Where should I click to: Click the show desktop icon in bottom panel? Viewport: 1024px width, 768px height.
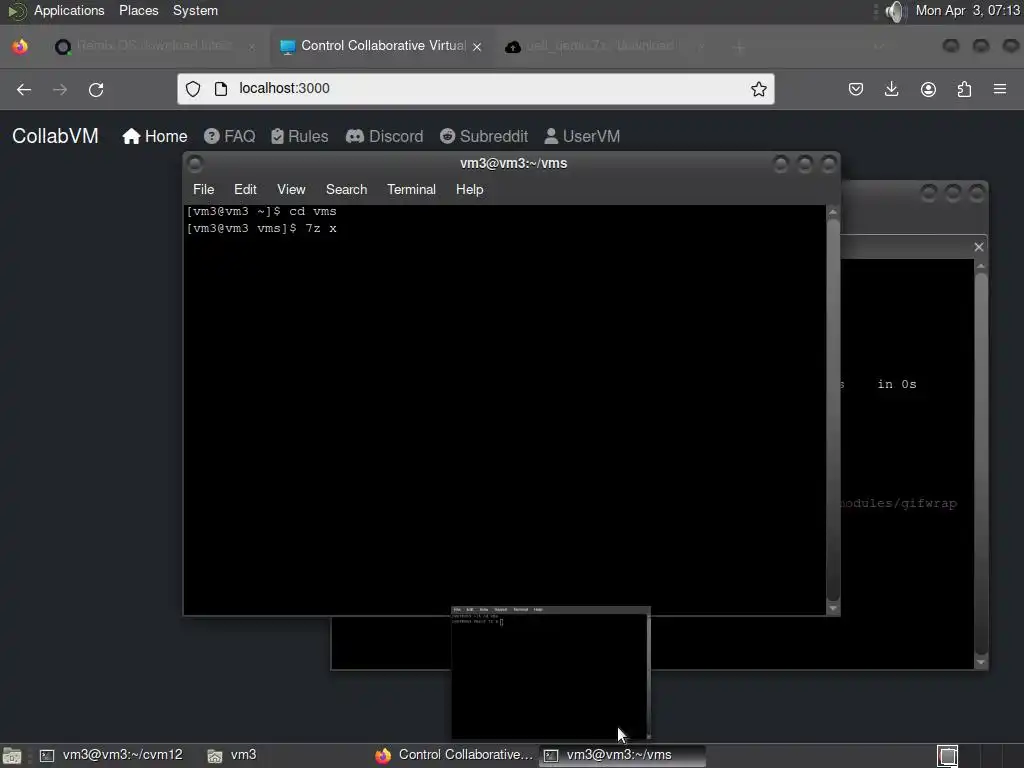[x=12, y=756]
